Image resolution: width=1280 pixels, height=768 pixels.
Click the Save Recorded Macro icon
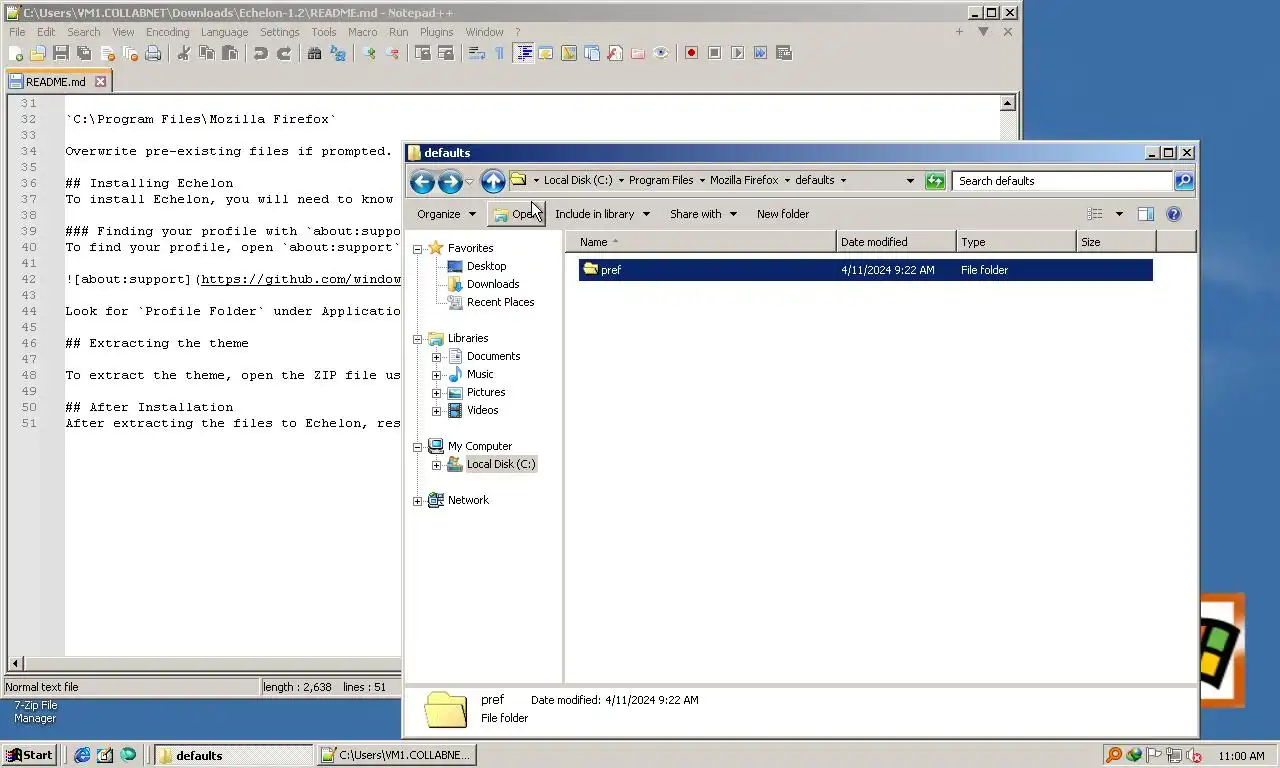(x=784, y=53)
